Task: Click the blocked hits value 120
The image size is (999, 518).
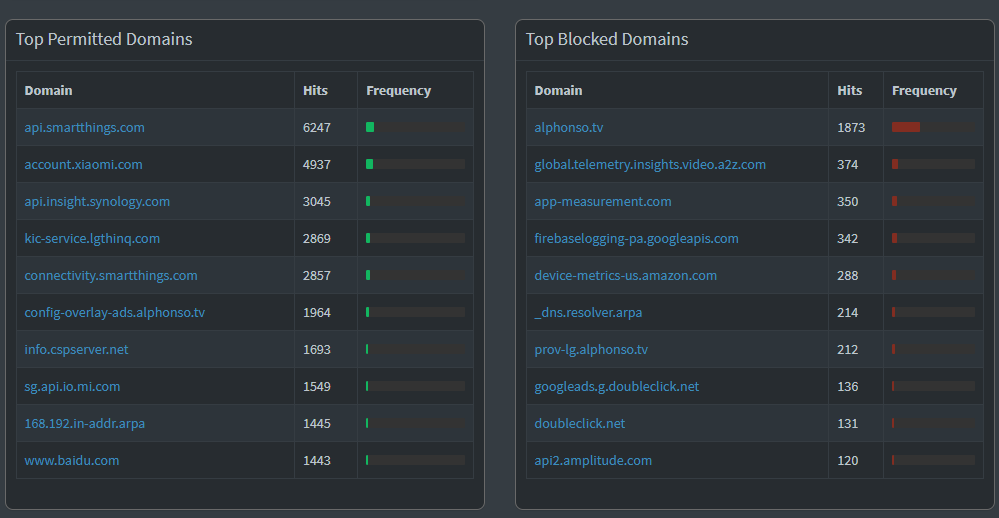Action: pyautogui.click(x=847, y=460)
